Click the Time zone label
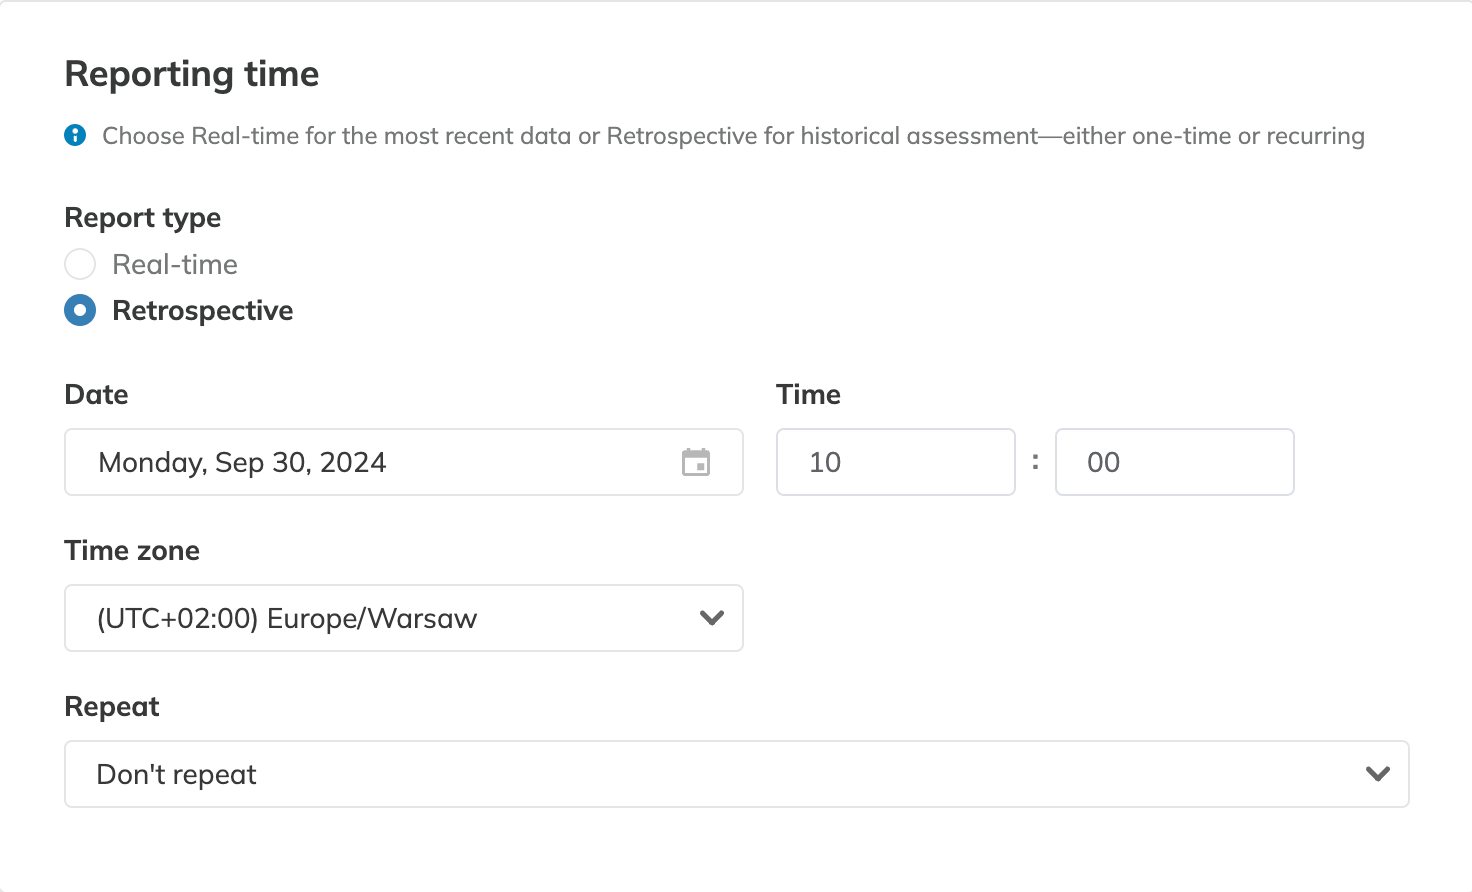Image resolution: width=1472 pixels, height=892 pixels. tap(132, 550)
